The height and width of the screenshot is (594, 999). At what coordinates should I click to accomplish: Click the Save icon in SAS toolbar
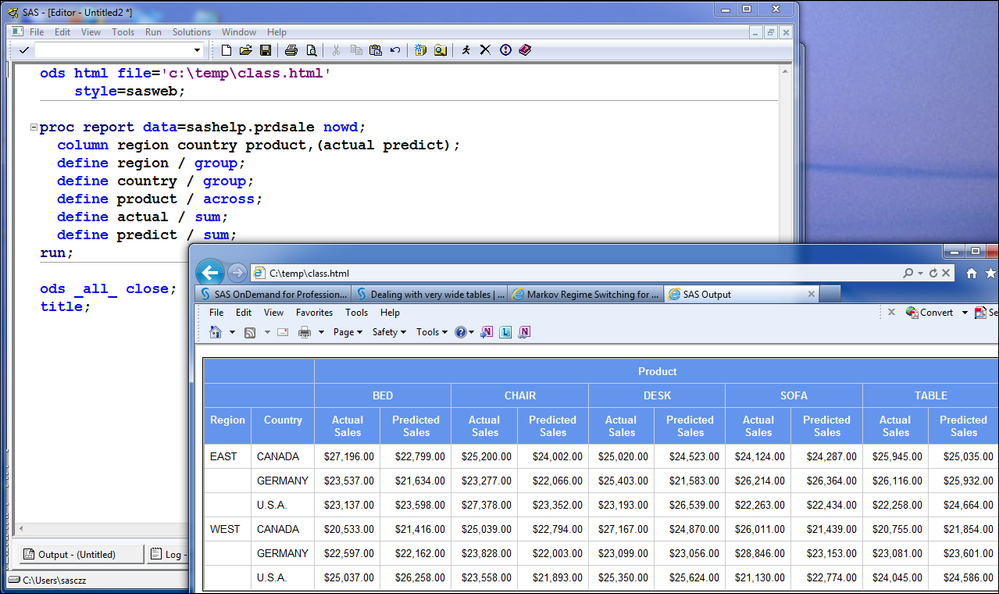(265, 50)
